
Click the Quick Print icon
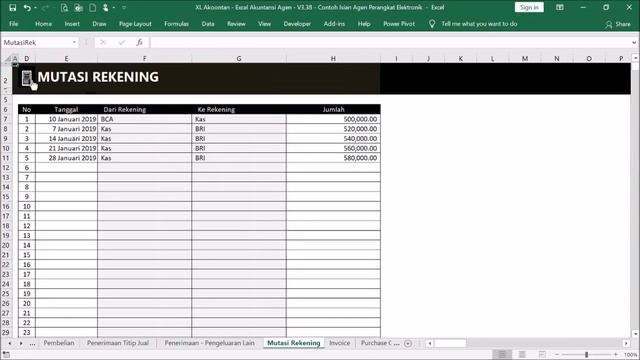(x=78, y=7)
